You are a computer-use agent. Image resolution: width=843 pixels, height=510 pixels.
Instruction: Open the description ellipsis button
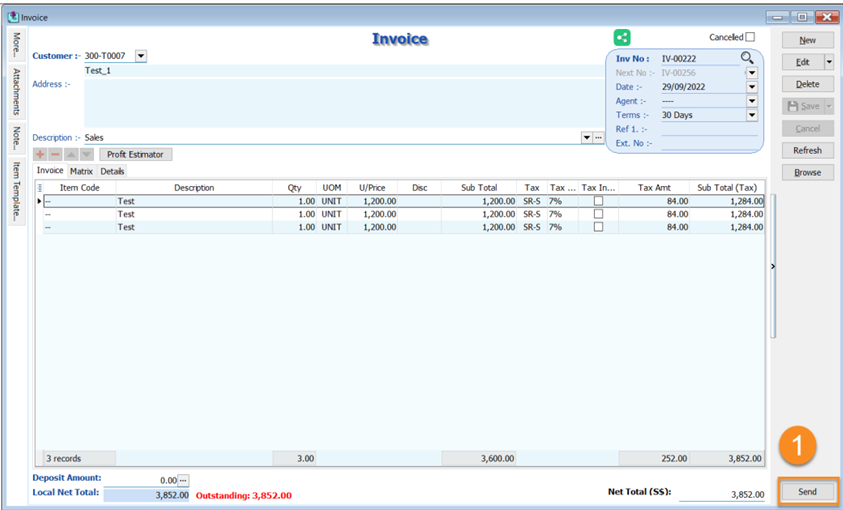pos(599,138)
